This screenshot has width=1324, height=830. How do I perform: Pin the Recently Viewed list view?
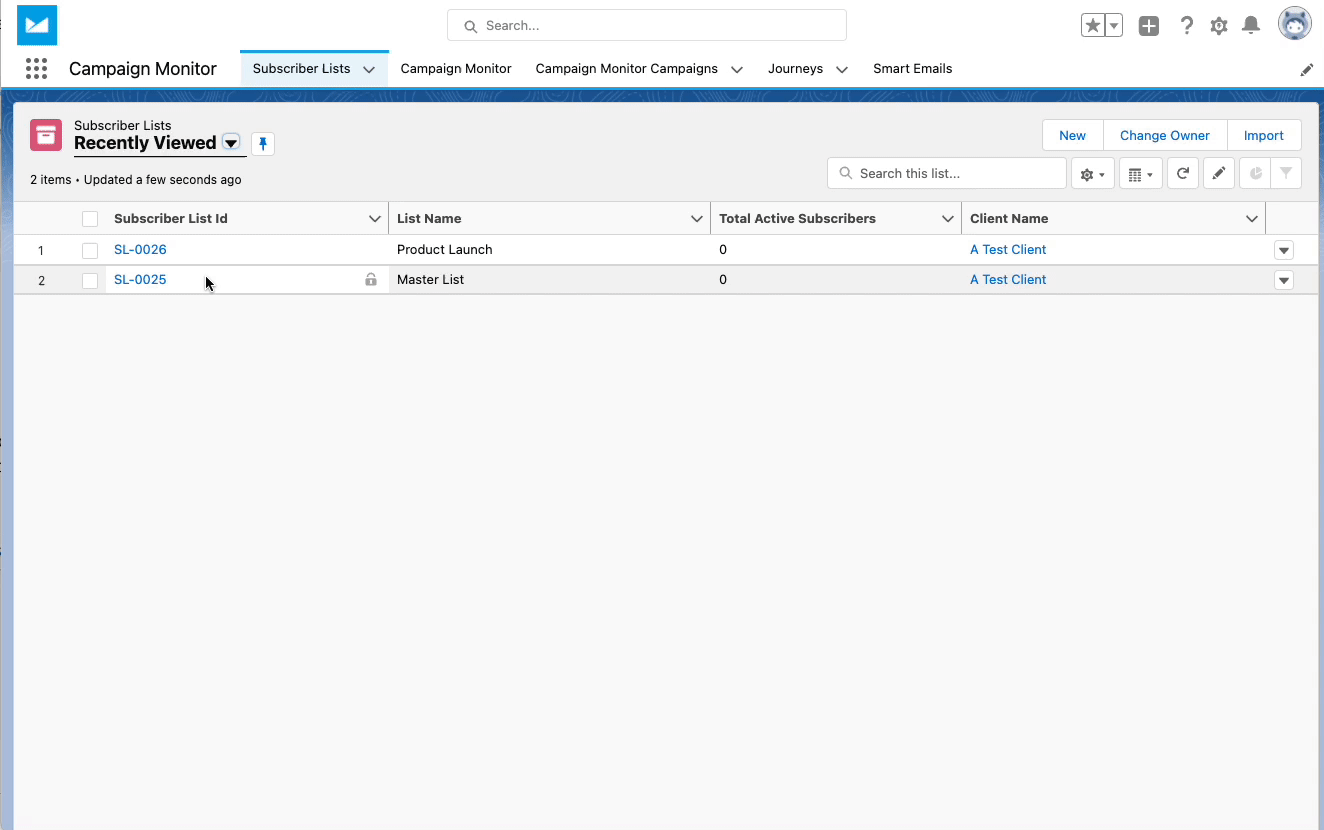point(263,144)
